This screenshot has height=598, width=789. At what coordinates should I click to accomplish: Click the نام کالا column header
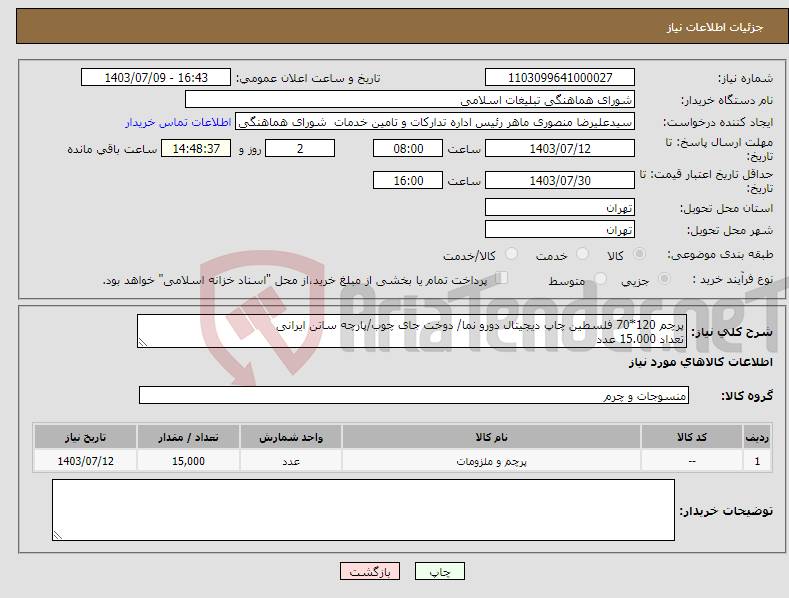491,437
